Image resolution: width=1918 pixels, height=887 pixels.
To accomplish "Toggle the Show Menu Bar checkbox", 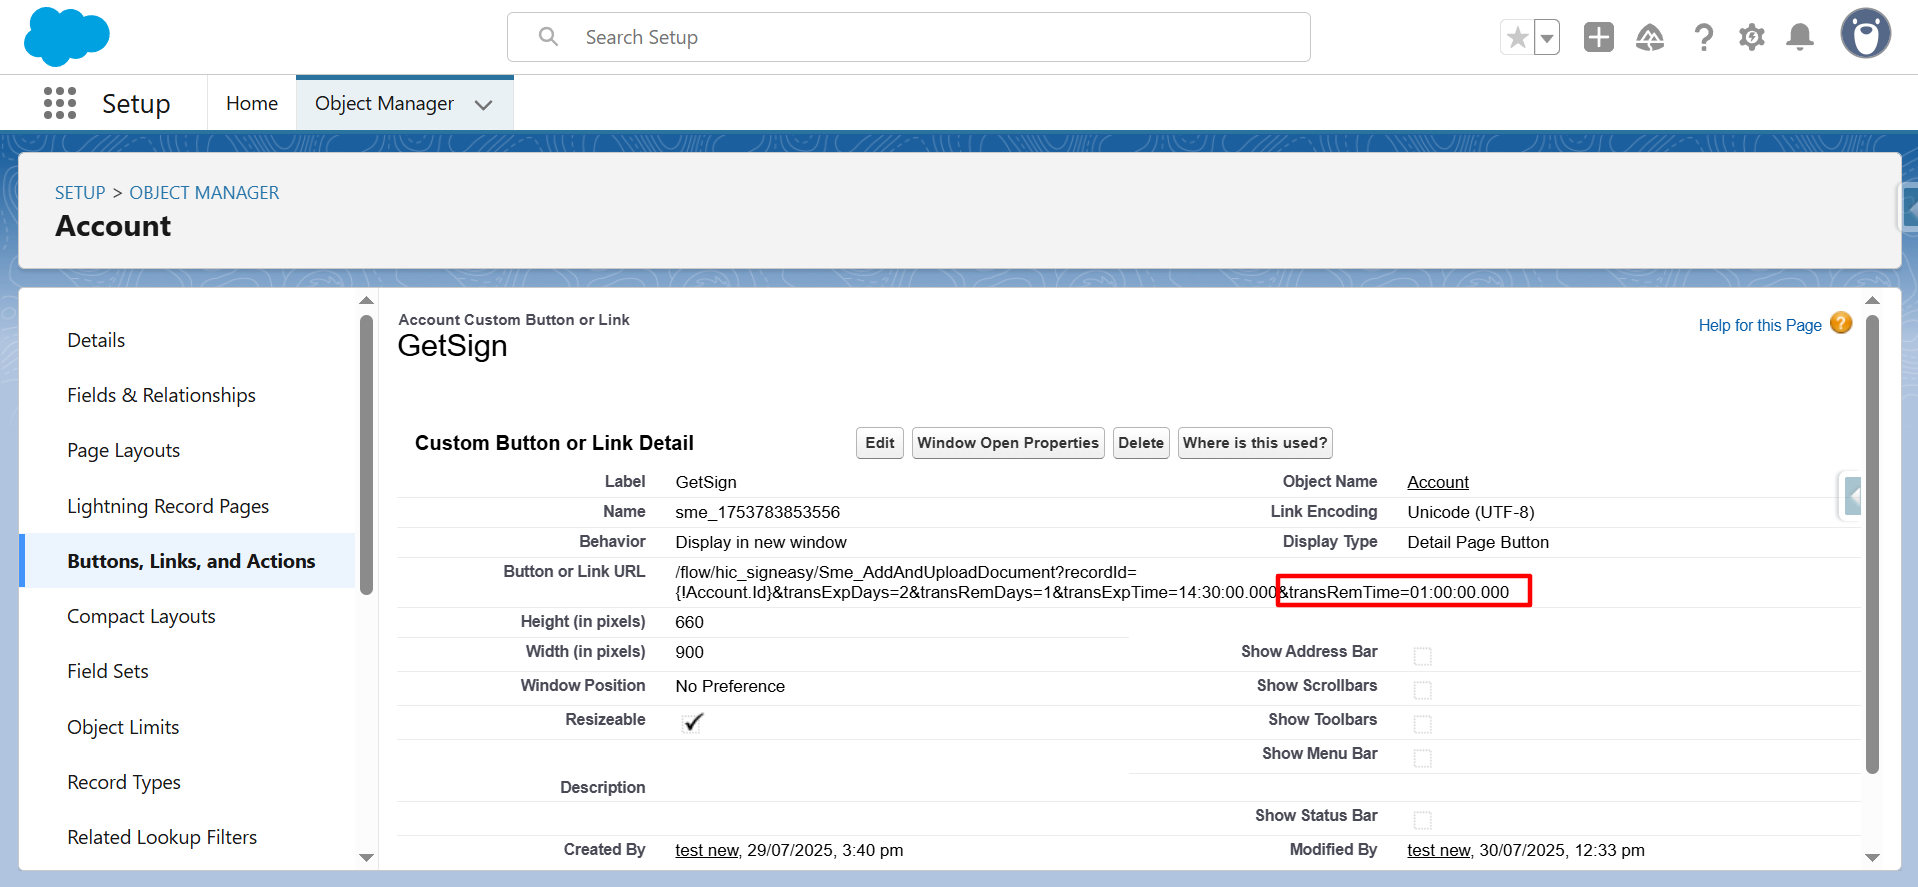I will click(x=1422, y=758).
